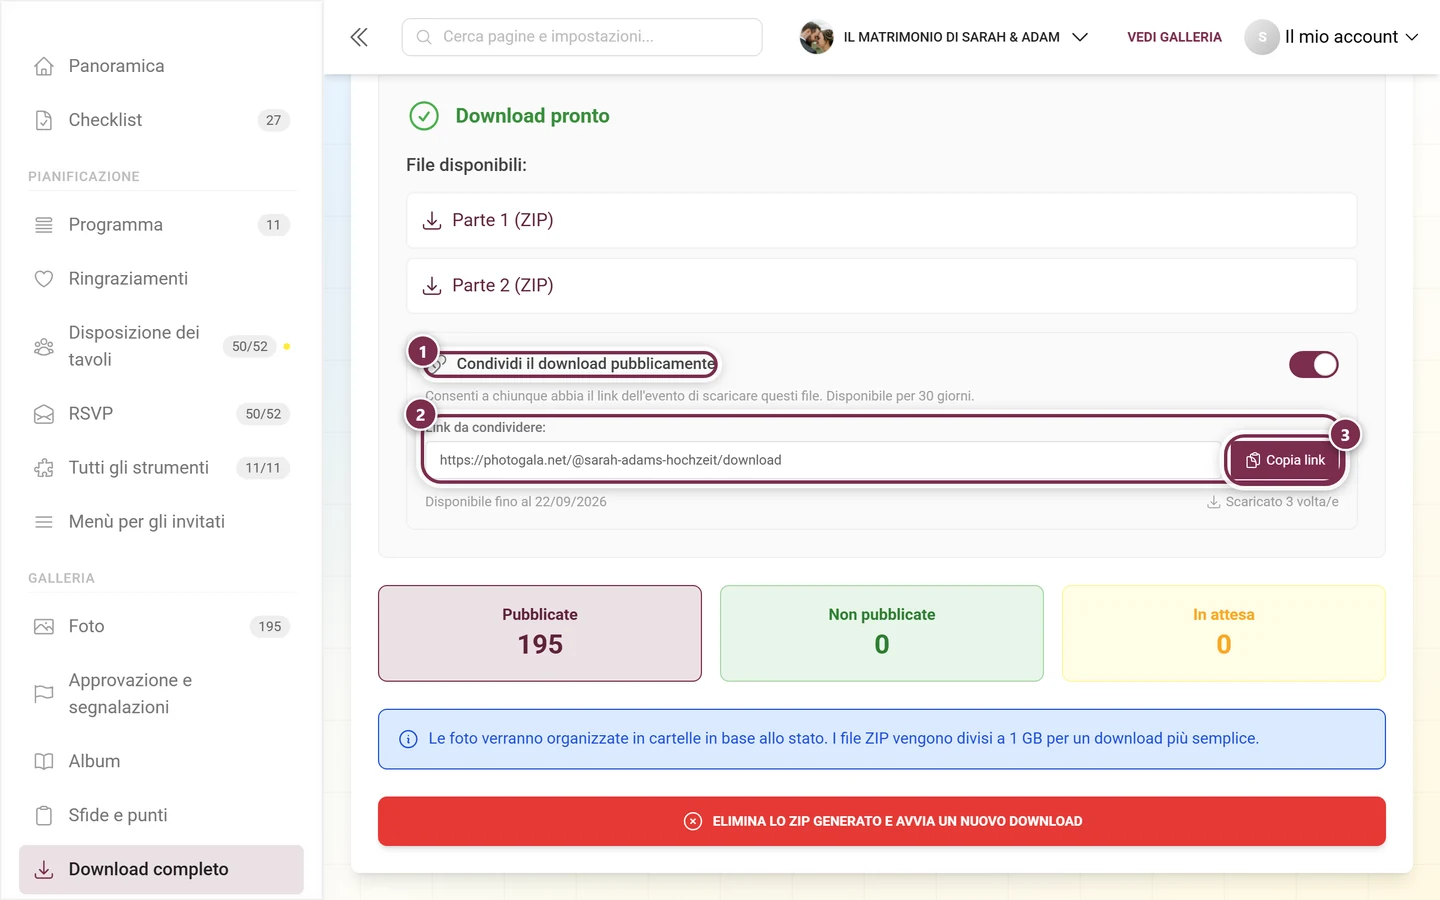Click 'Disponibile fino al 22/09/2026' text

pyautogui.click(x=516, y=502)
